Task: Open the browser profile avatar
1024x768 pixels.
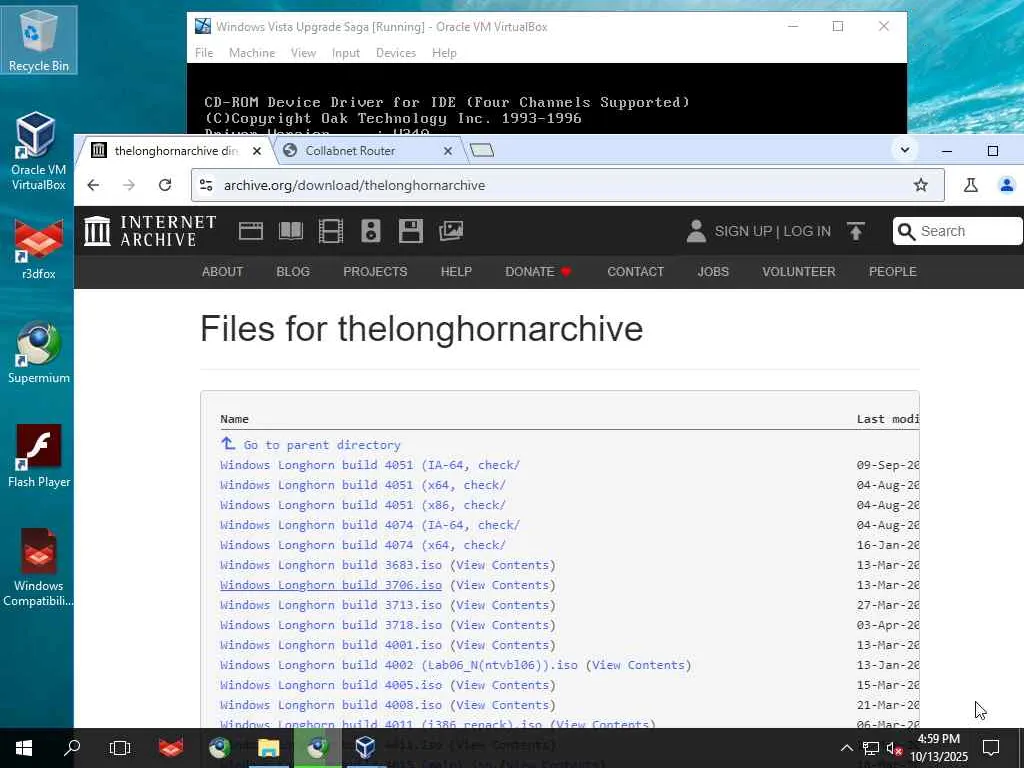Action: click(x=1006, y=185)
